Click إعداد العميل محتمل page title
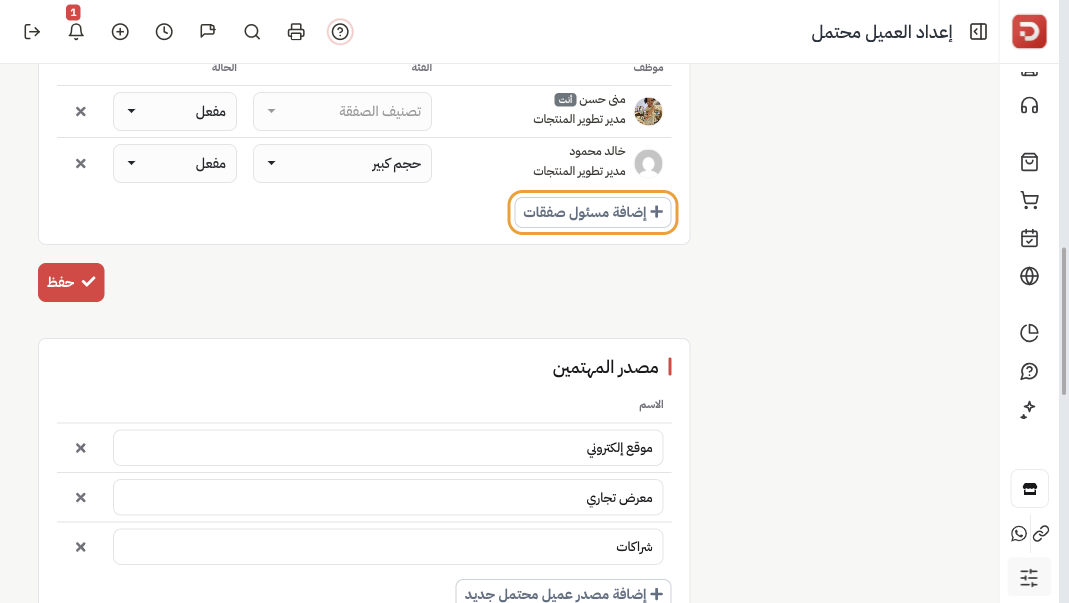The image size is (1069, 603). (x=882, y=32)
